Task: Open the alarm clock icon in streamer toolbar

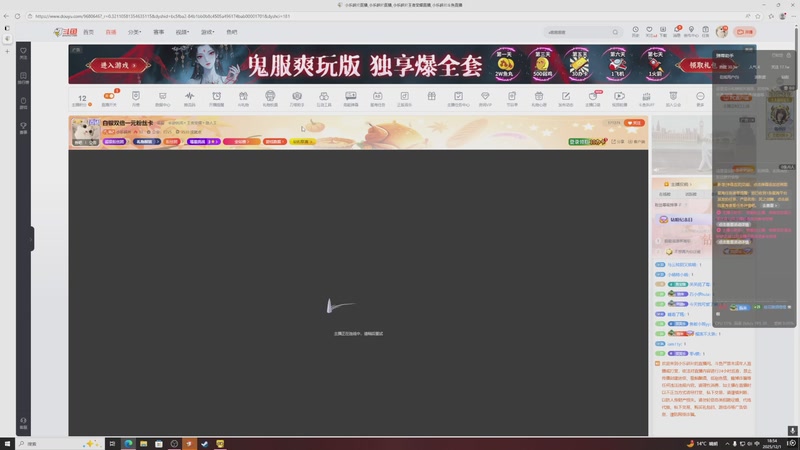Action: click(x=216, y=96)
